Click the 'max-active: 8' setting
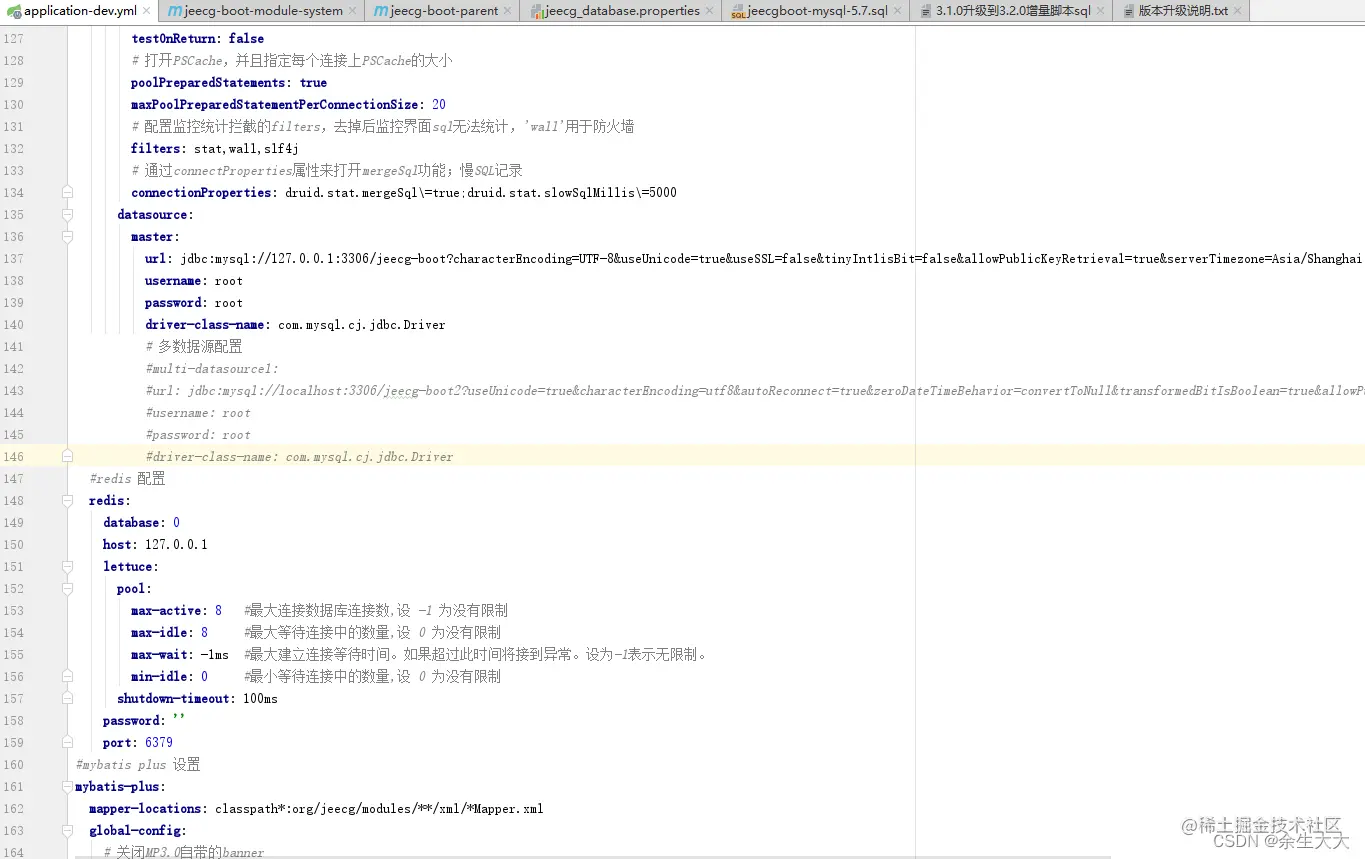This screenshot has width=1365, height=859. click(176, 610)
